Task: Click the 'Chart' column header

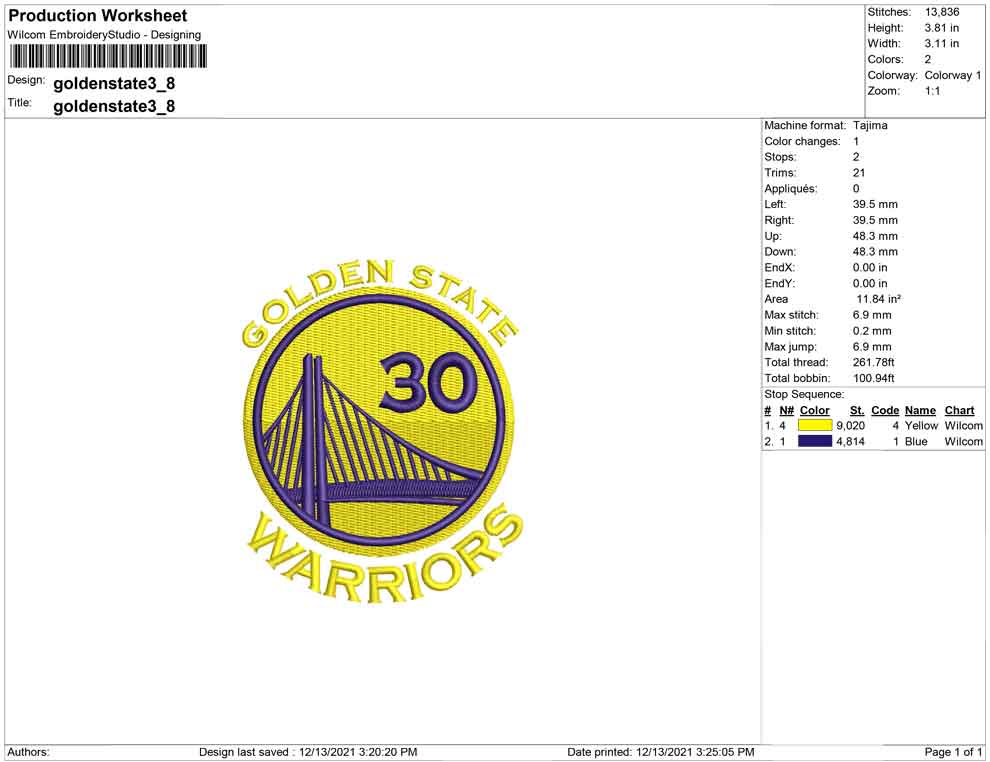Action: click(x=960, y=410)
